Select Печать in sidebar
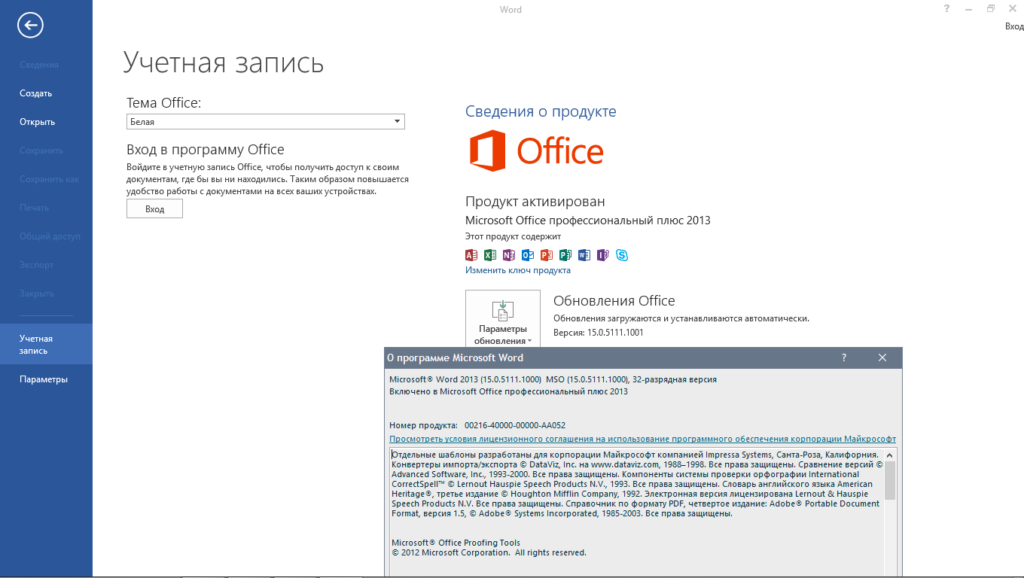 (34, 208)
